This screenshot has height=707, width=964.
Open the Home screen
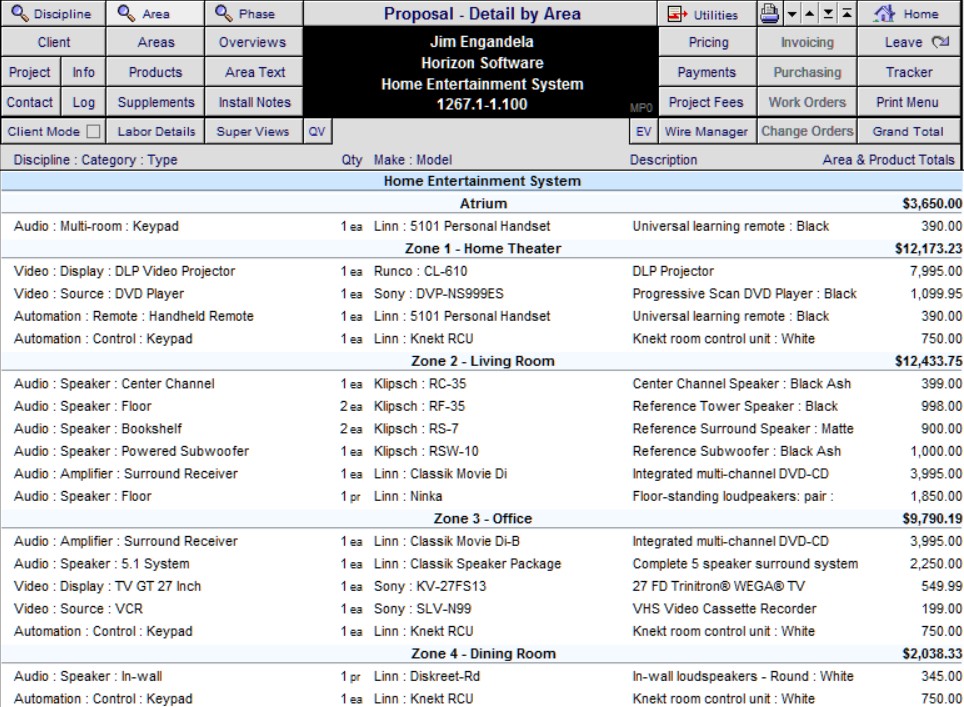tap(909, 14)
